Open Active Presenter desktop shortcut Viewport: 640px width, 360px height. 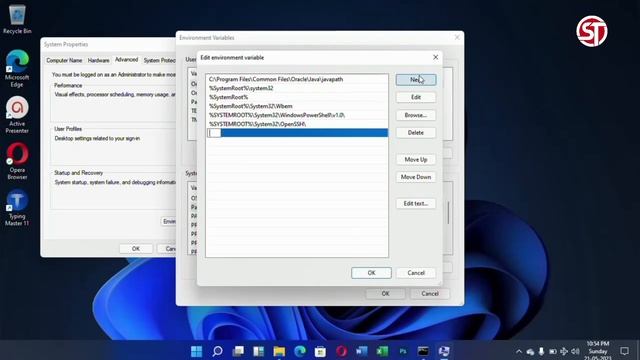coord(17,115)
